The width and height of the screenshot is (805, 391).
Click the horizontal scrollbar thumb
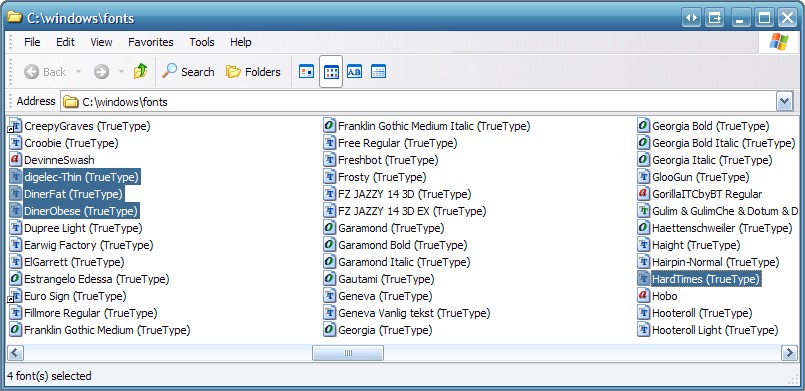pyautogui.click(x=348, y=353)
